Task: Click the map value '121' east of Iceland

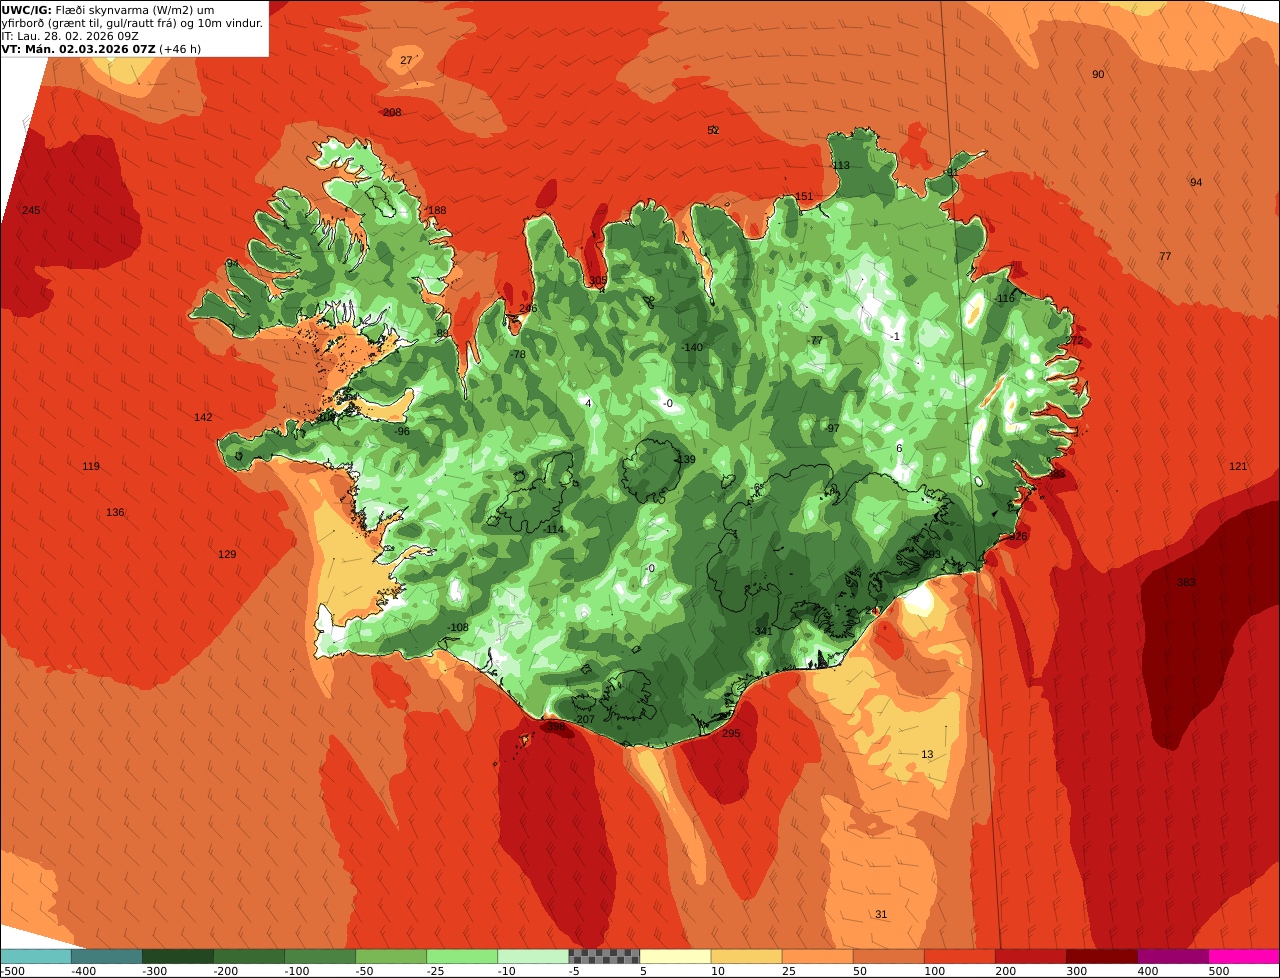Action: coord(1238,466)
